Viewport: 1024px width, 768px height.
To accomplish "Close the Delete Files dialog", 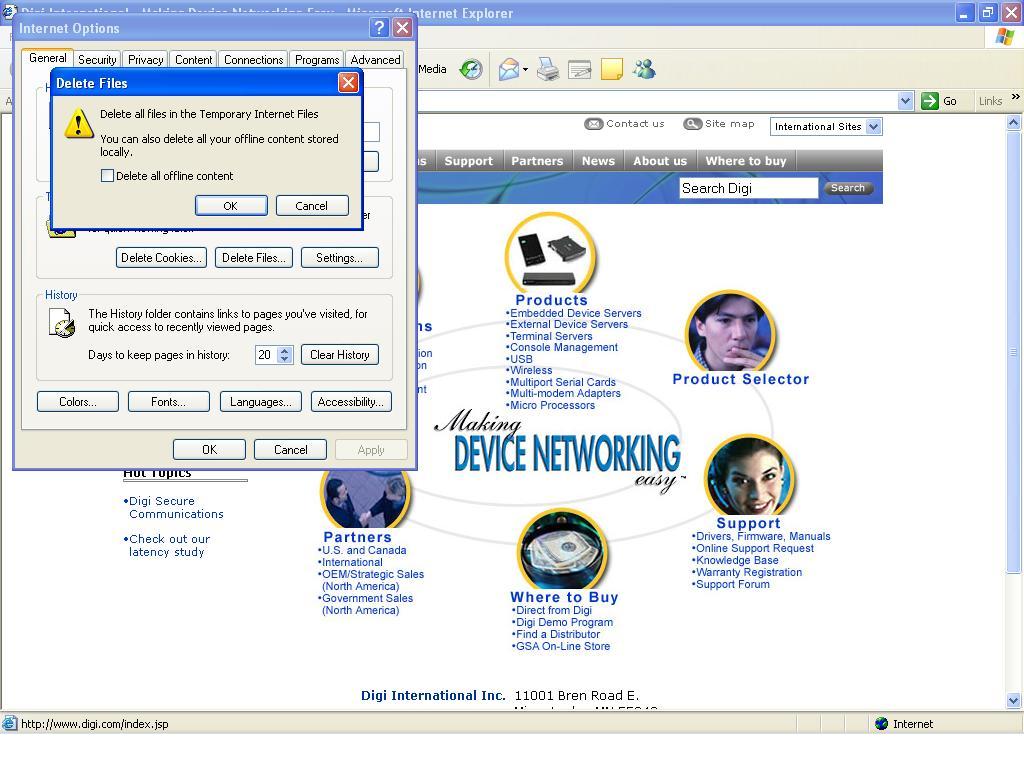I will (348, 83).
